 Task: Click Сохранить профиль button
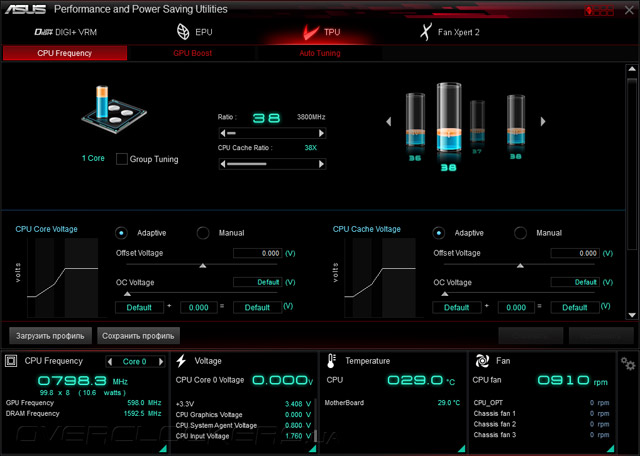click(x=138, y=336)
